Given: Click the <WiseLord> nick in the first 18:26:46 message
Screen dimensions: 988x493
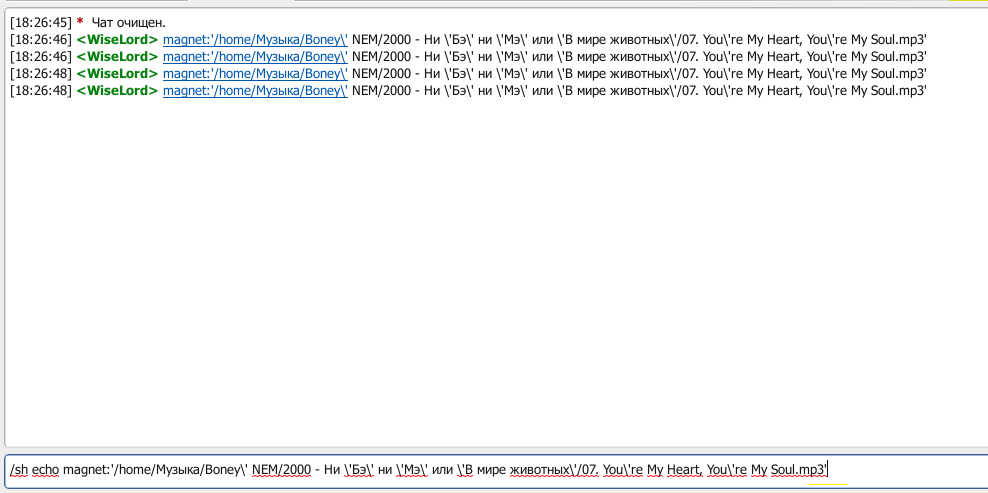Looking at the screenshot, I should [x=117, y=40].
